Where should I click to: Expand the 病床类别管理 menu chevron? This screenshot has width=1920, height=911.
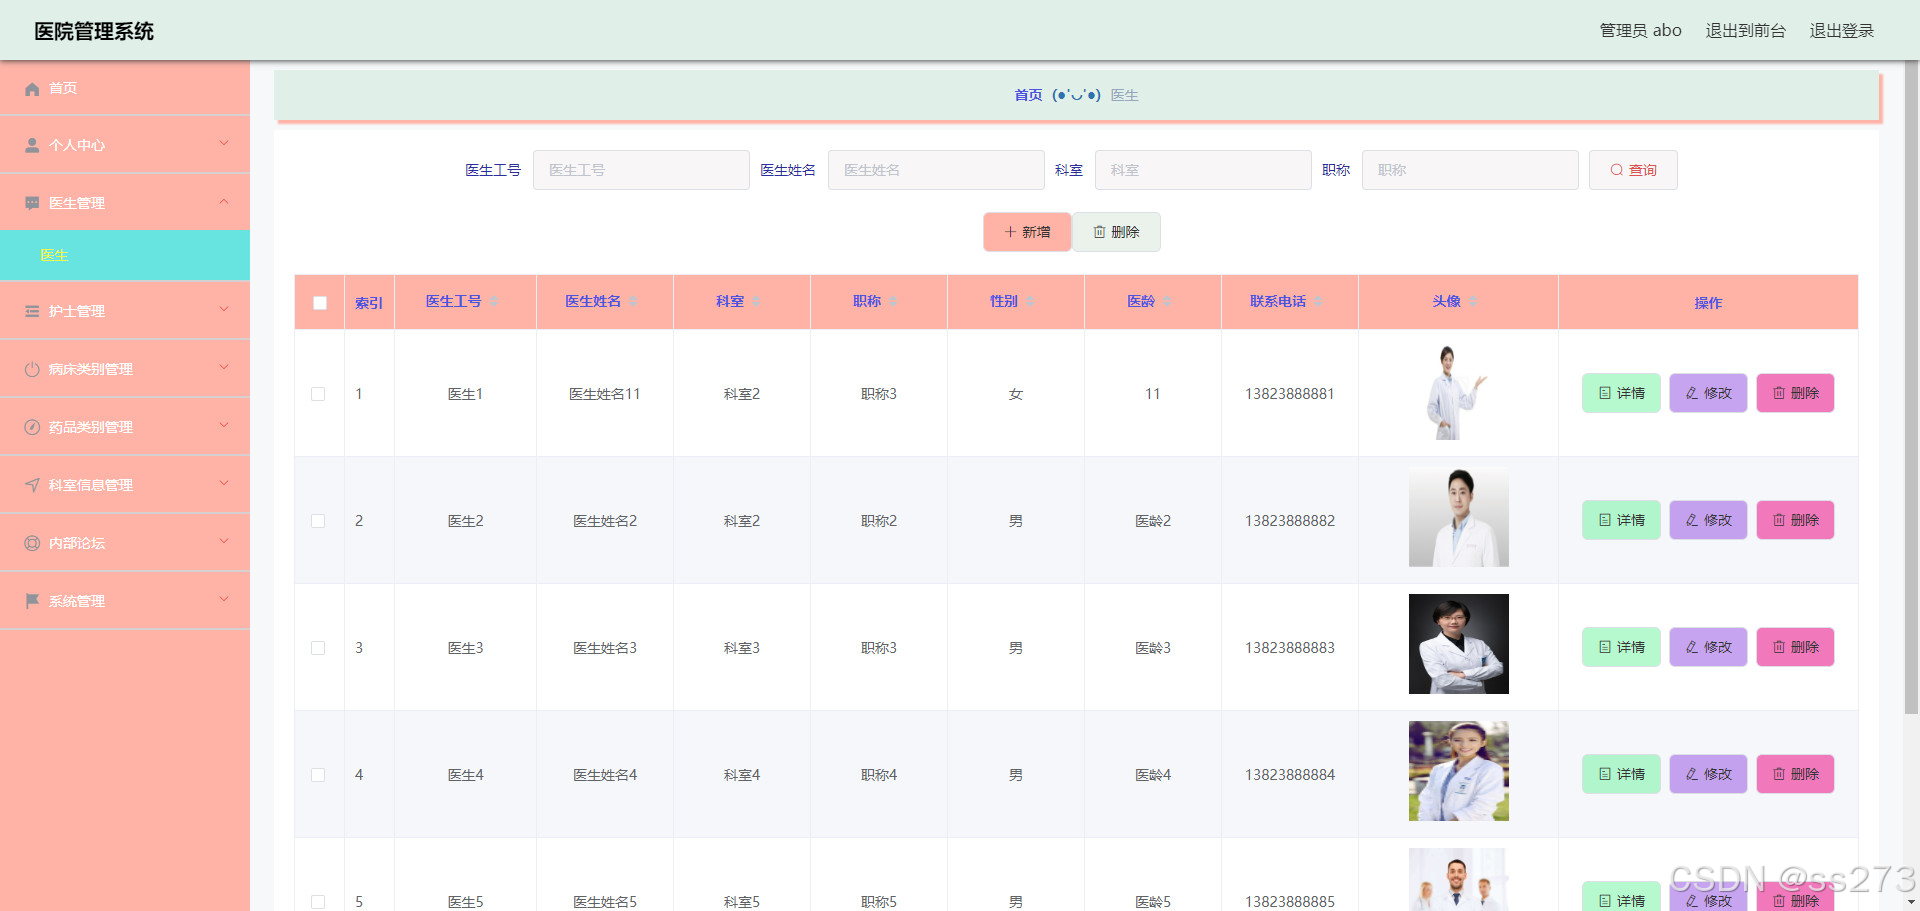(224, 368)
